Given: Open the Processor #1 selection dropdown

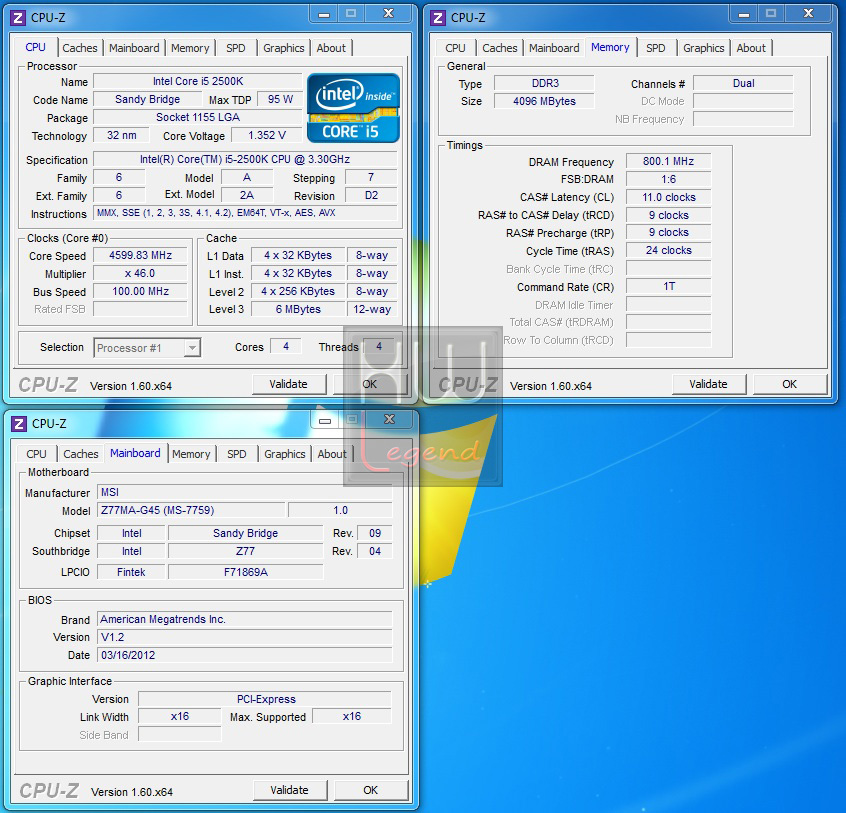Looking at the screenshot, I should (147, 348).
